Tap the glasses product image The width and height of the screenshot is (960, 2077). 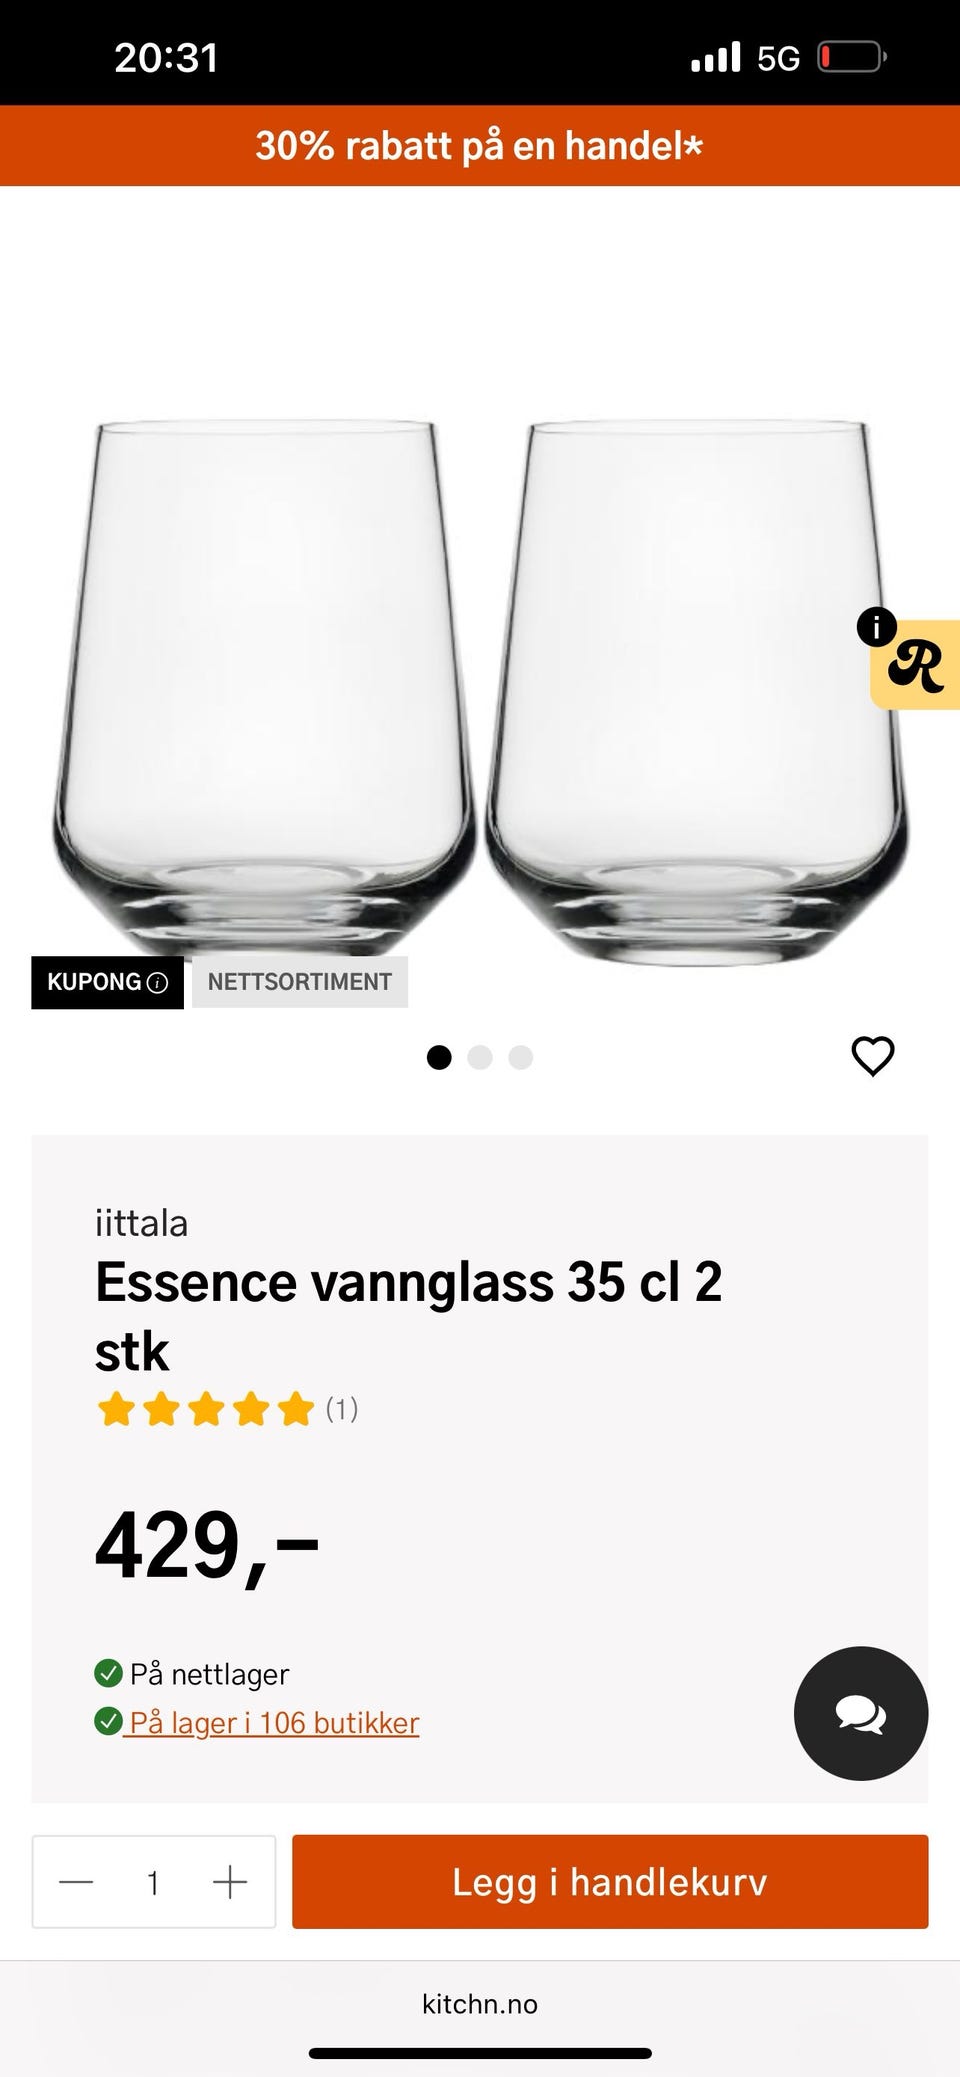click(x=480, y=680)
